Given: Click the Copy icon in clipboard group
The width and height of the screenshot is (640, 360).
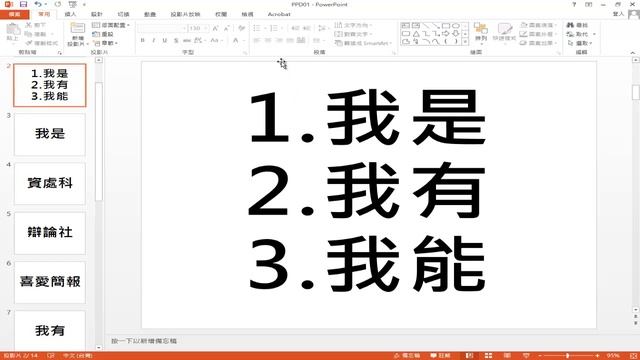Looking at the screenshot, I should click(29, 34).
